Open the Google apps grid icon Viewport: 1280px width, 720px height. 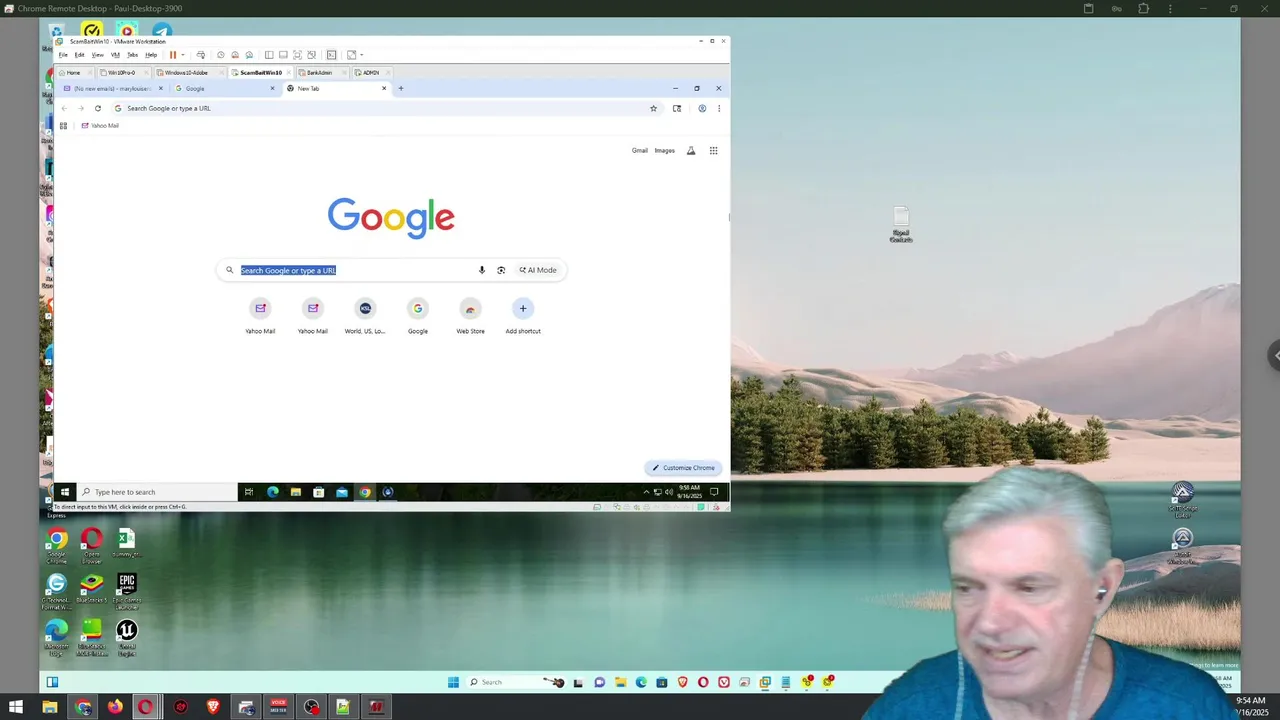[713, 151]
